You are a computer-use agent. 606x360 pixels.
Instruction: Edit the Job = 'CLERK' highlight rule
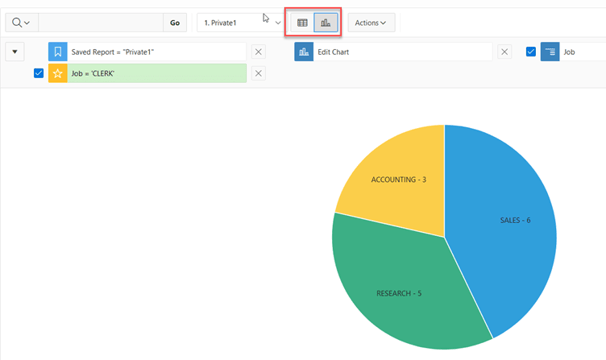click(157, 73)
